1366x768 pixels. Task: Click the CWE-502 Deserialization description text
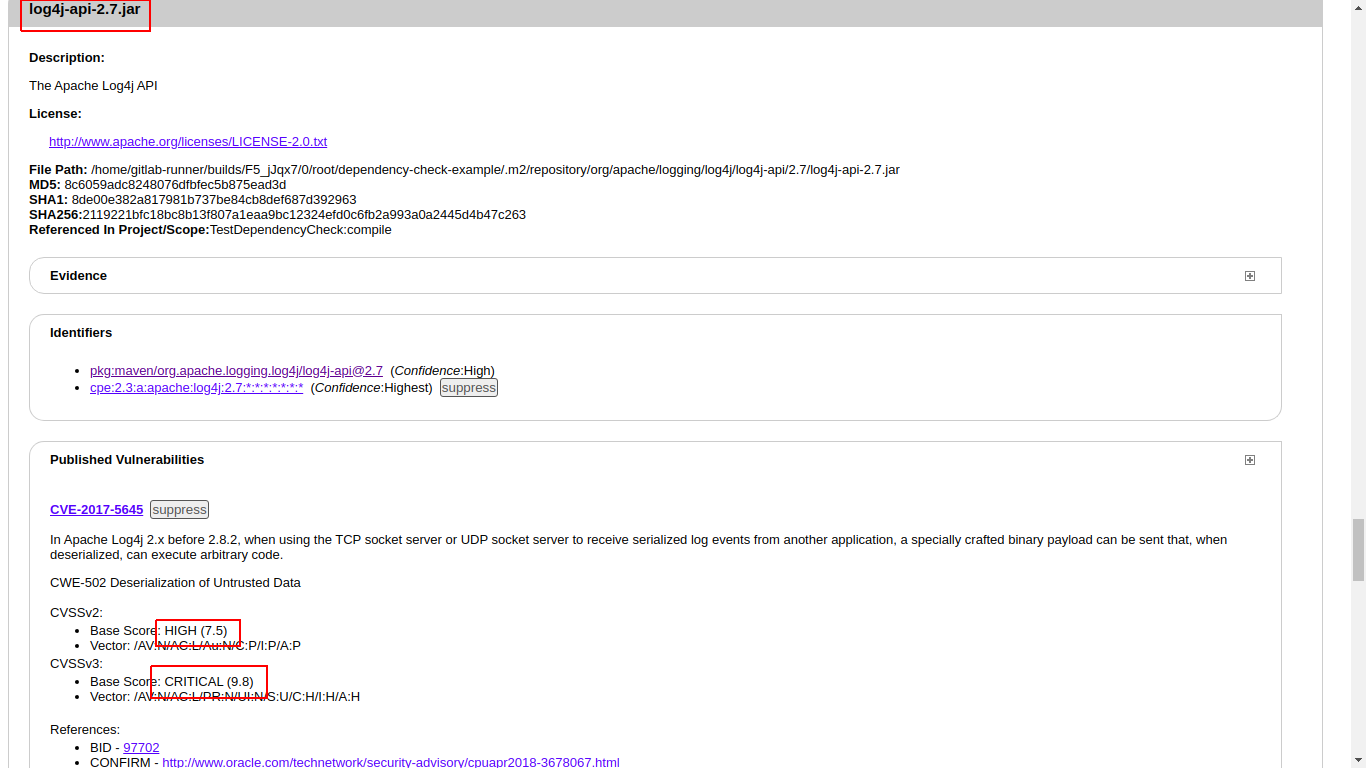point(175,582)
